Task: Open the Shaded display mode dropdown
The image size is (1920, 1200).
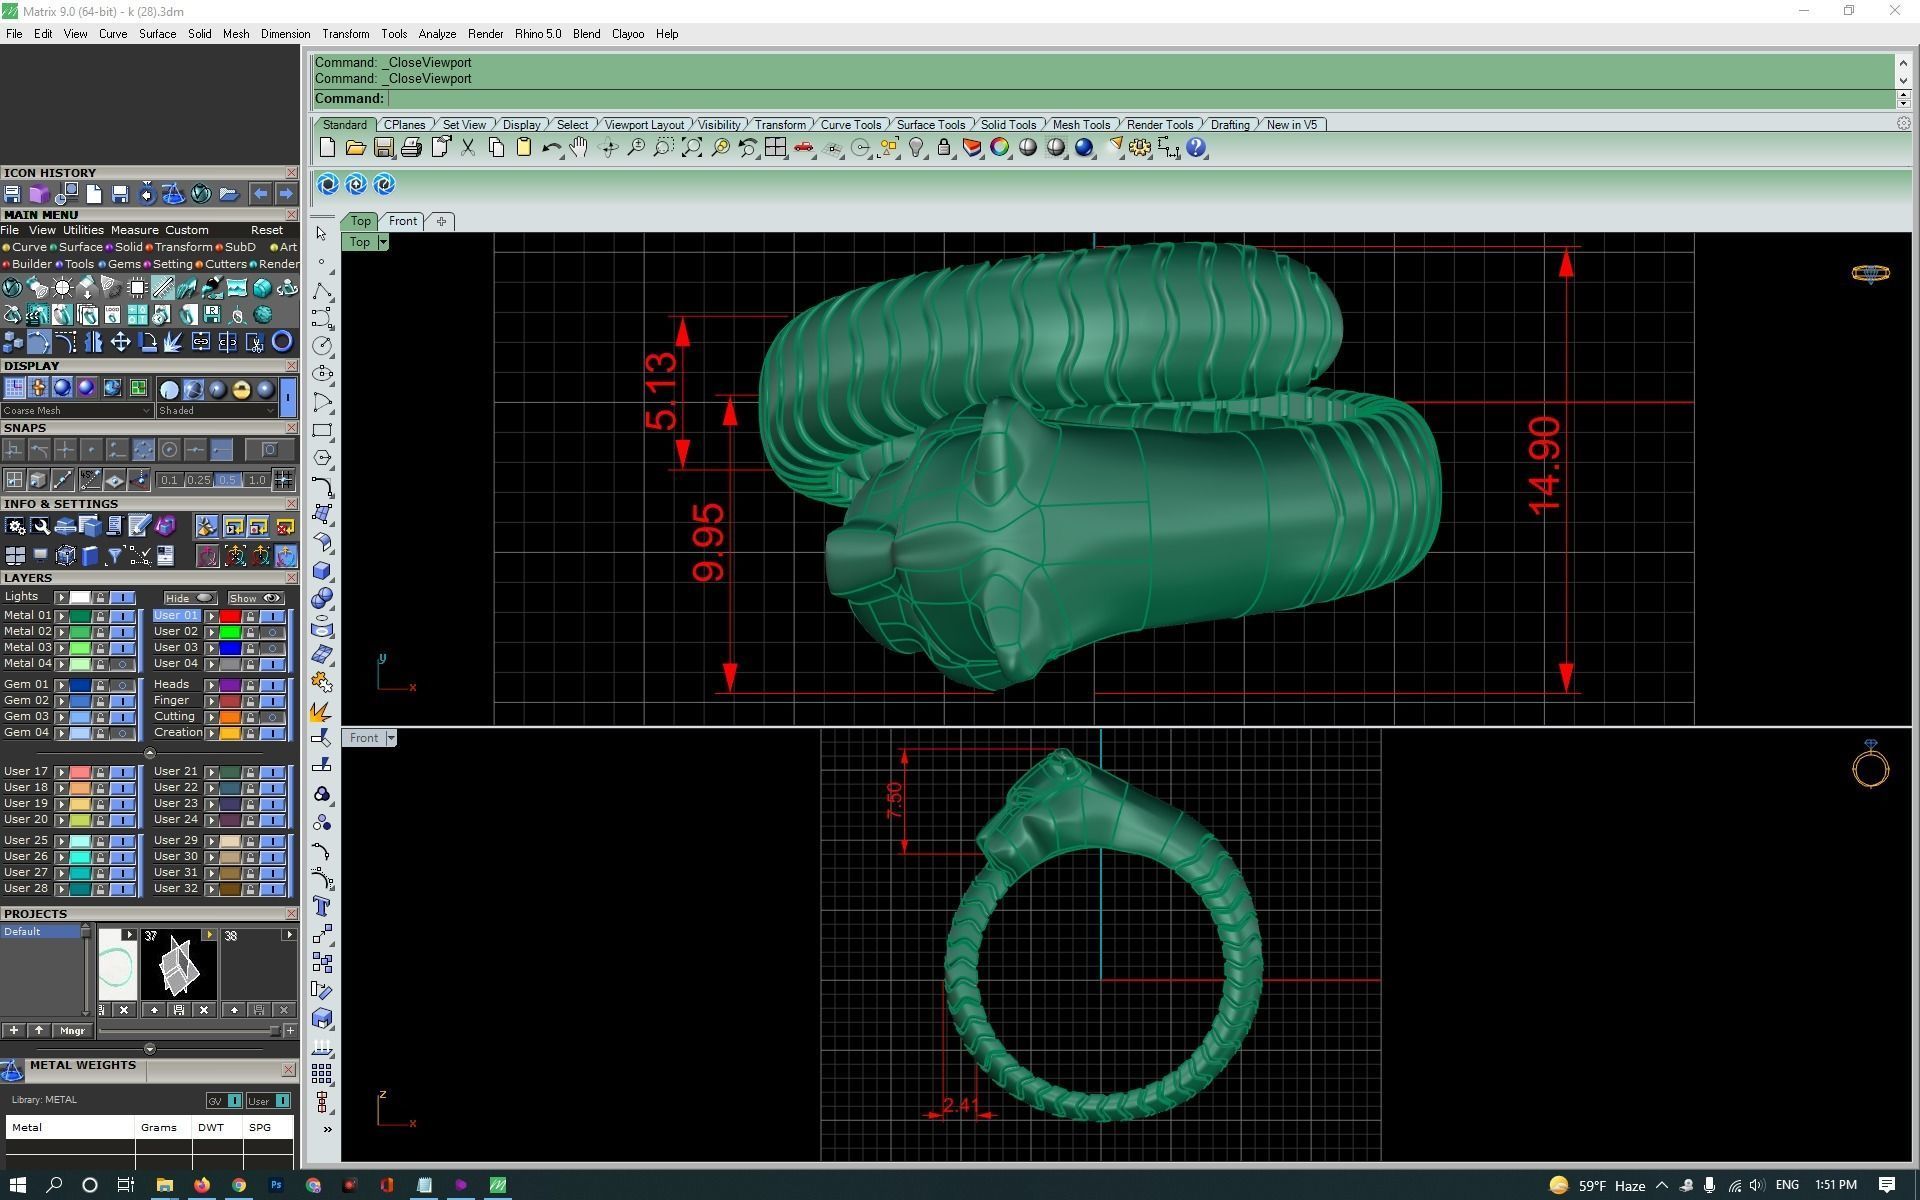Action: coord(216,411)
